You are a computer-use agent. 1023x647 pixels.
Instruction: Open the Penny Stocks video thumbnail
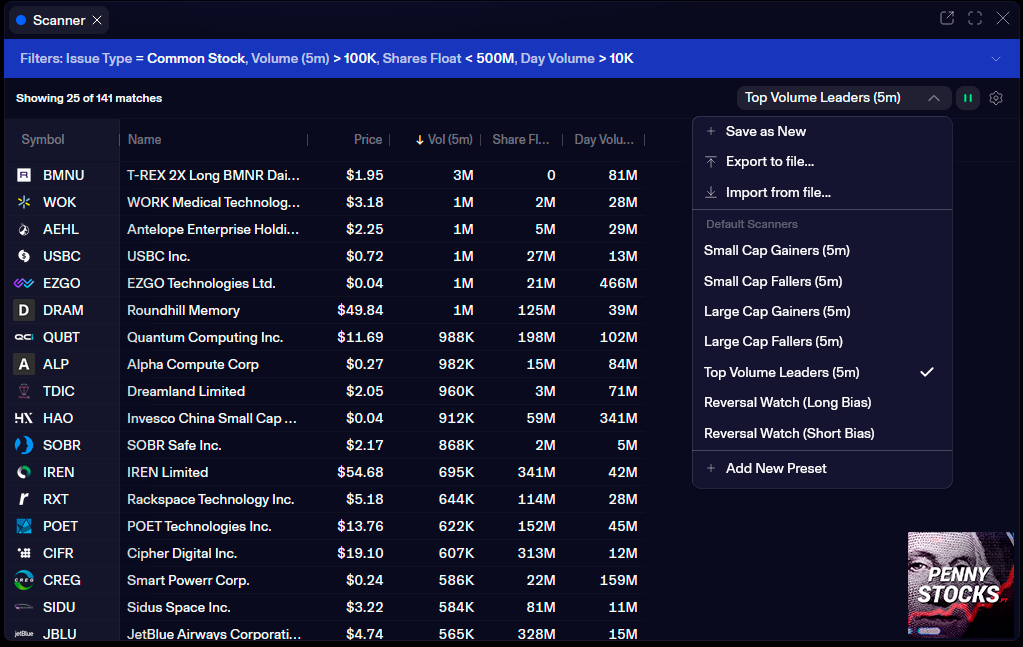tap(960, 584)
